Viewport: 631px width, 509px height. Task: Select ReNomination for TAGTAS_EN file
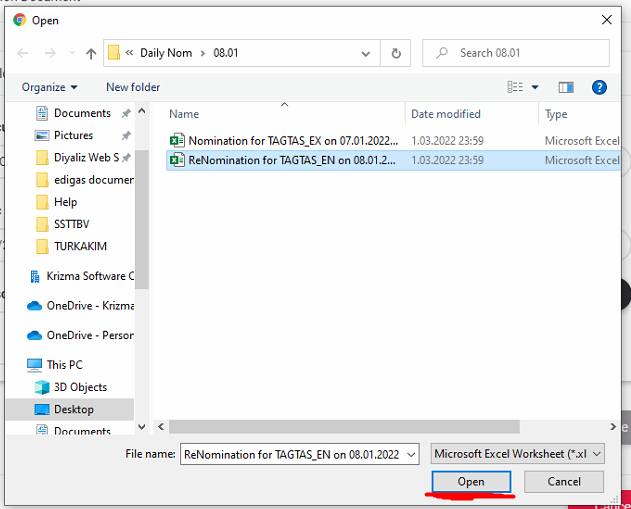(291, 160)
